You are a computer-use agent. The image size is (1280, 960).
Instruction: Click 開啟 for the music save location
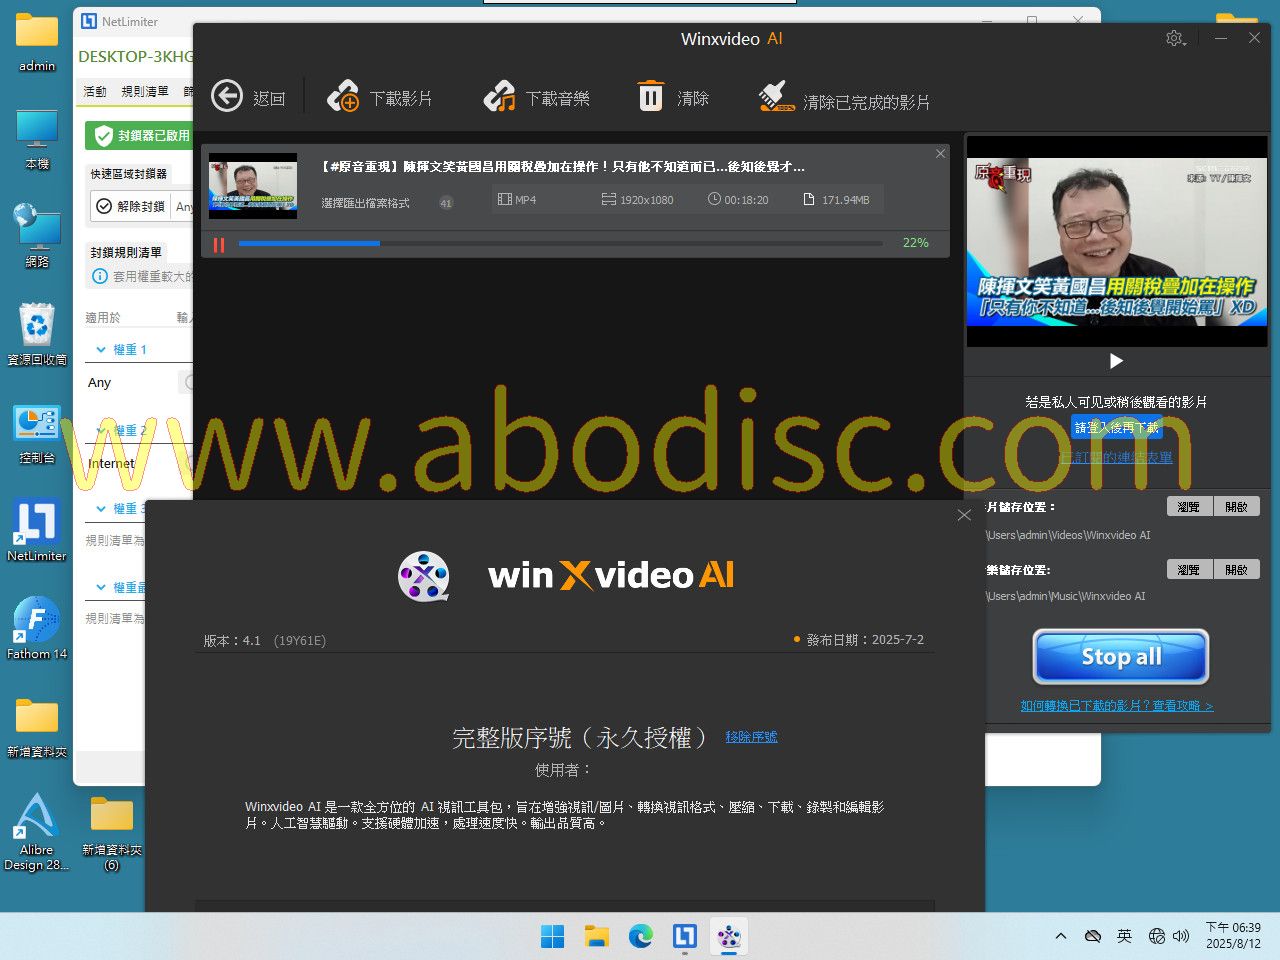pos(1237,570)
